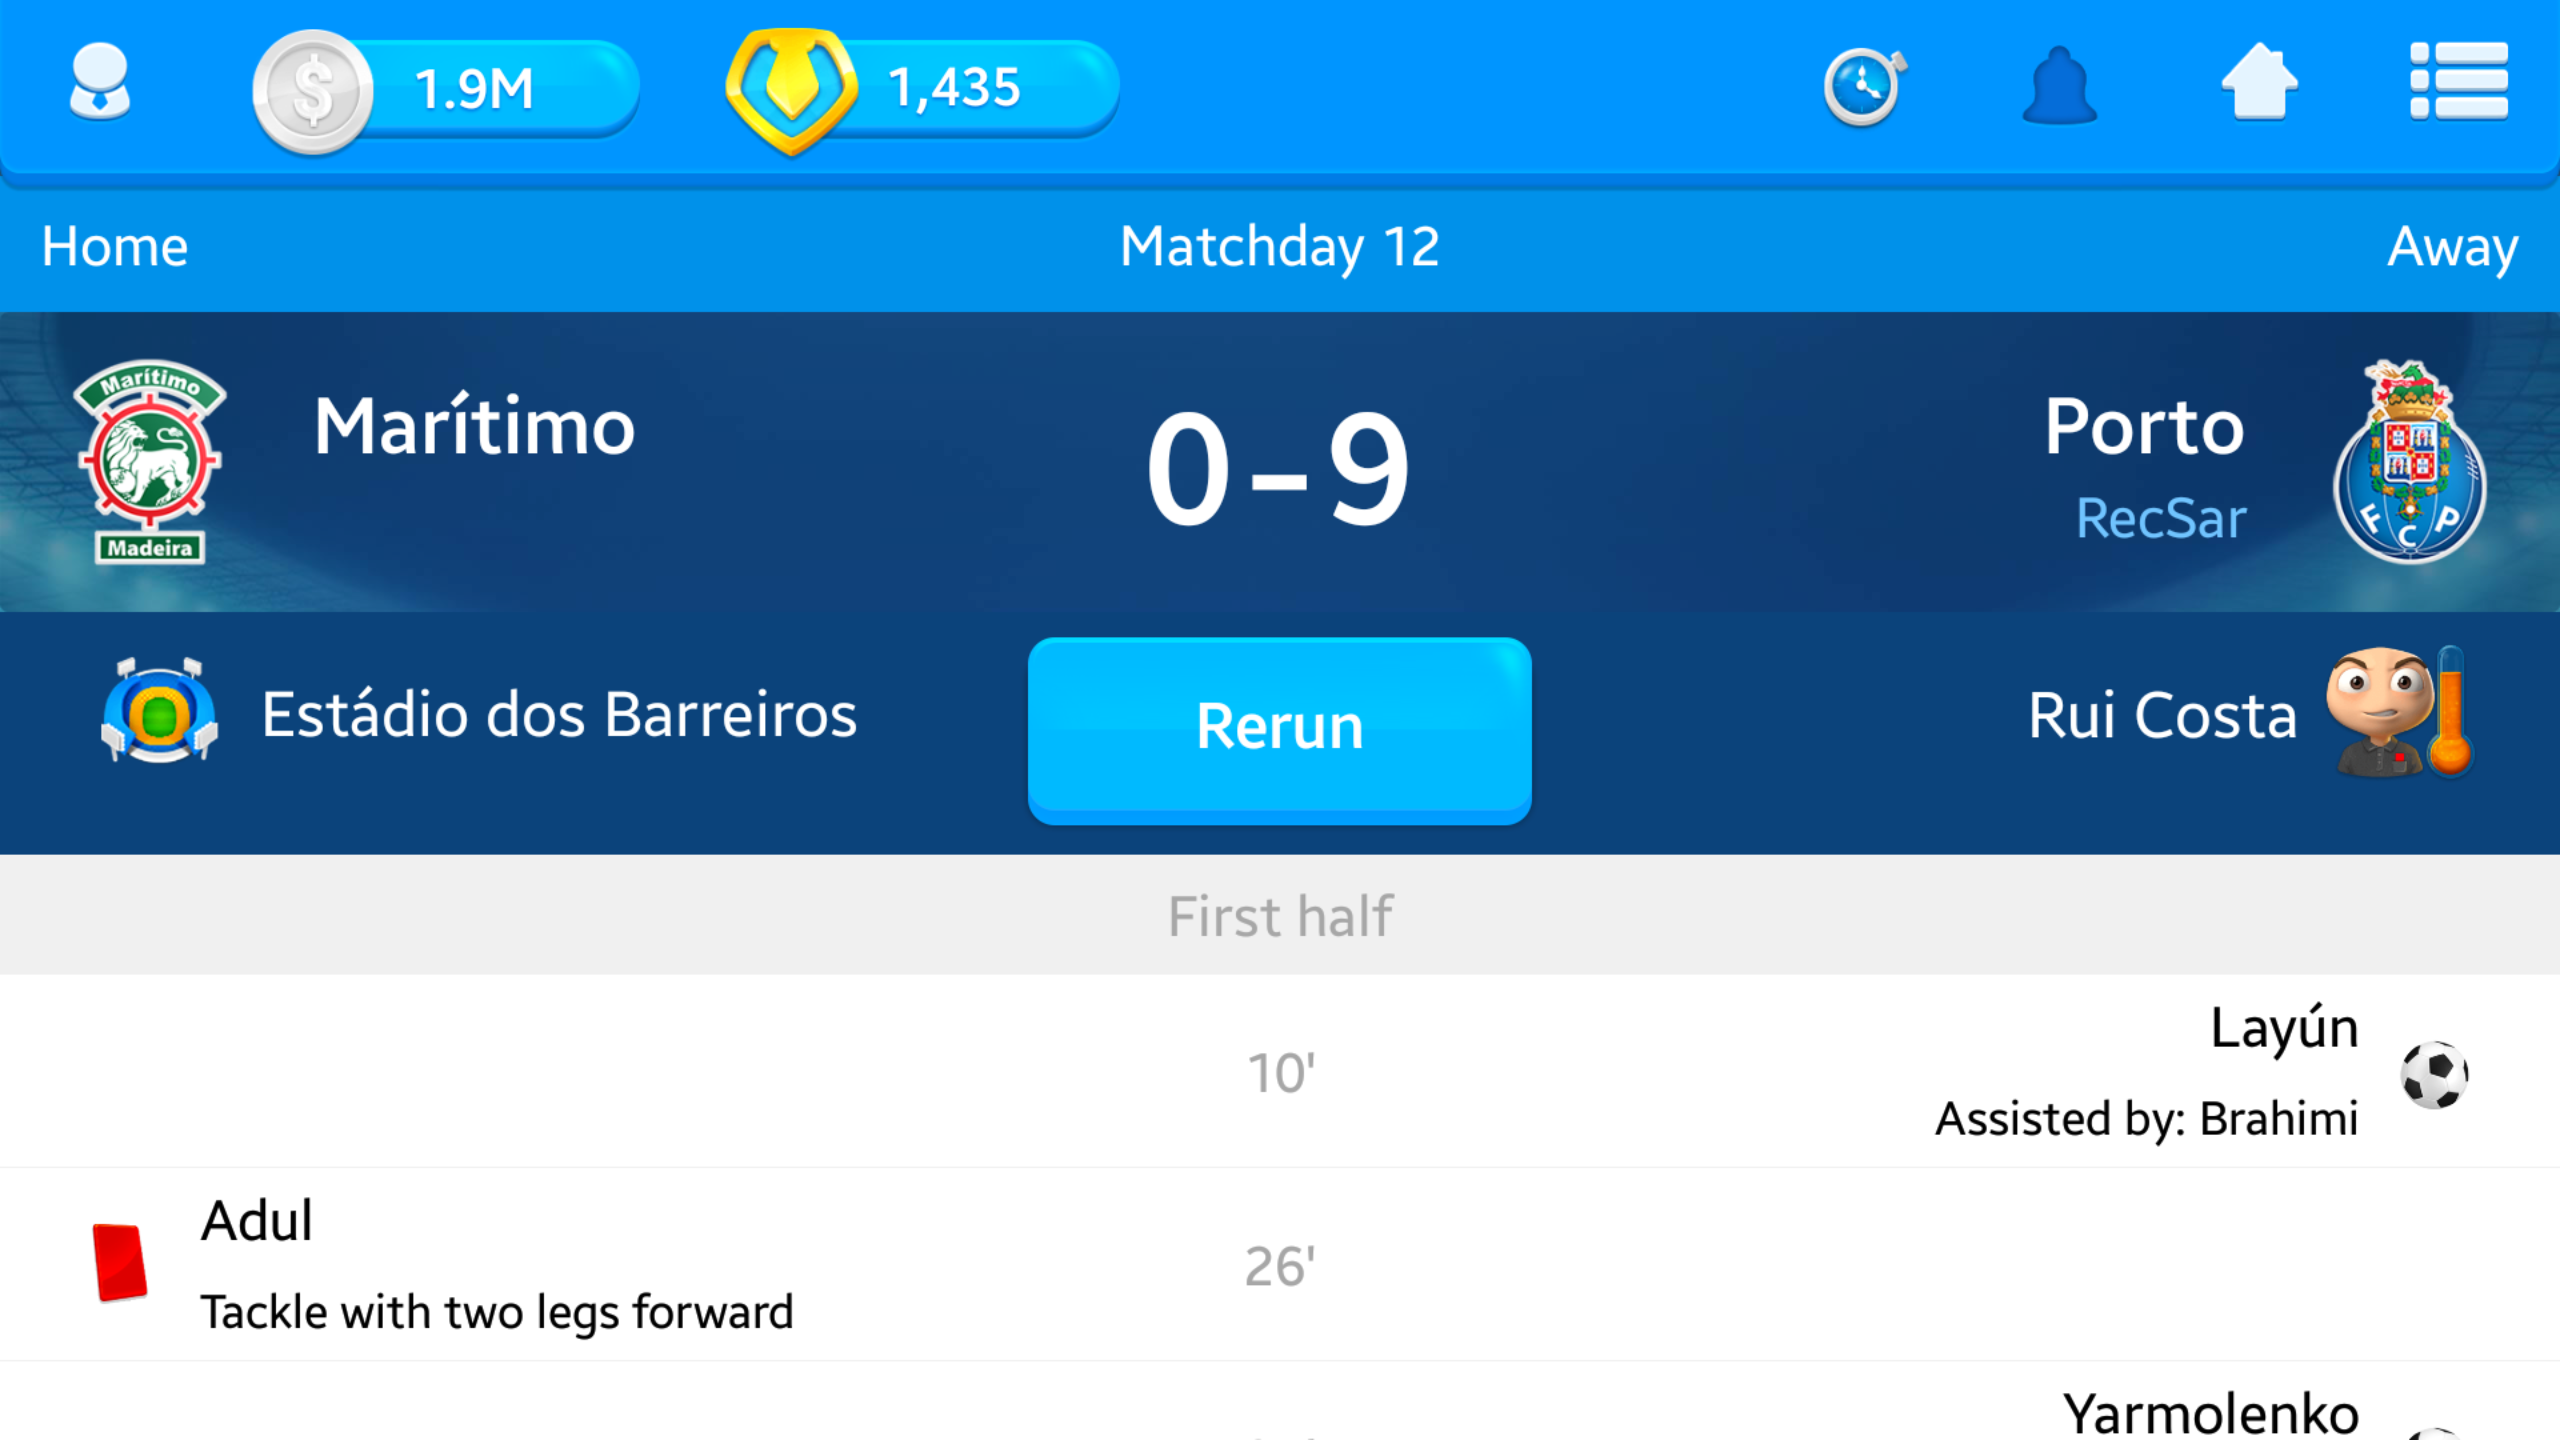Open the timer clock icon
Screen dimensions: 2560x1440
tap(1863, 86)
